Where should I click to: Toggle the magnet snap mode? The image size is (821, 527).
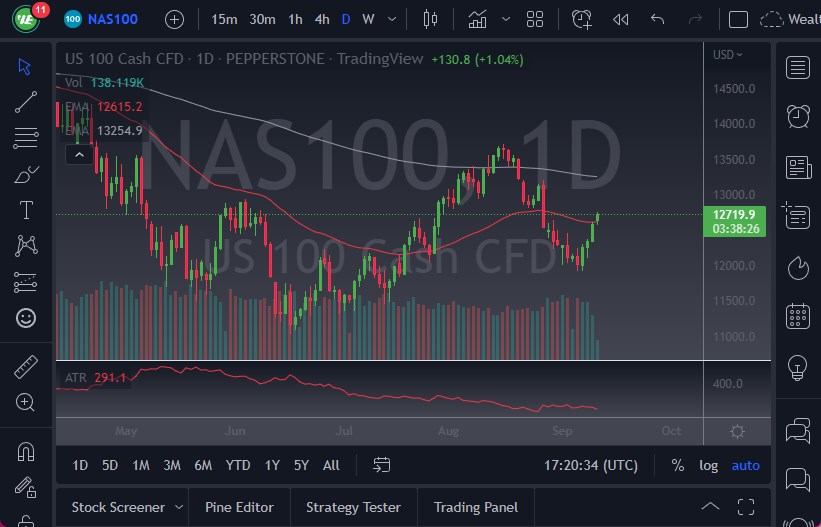coord(26,451)
